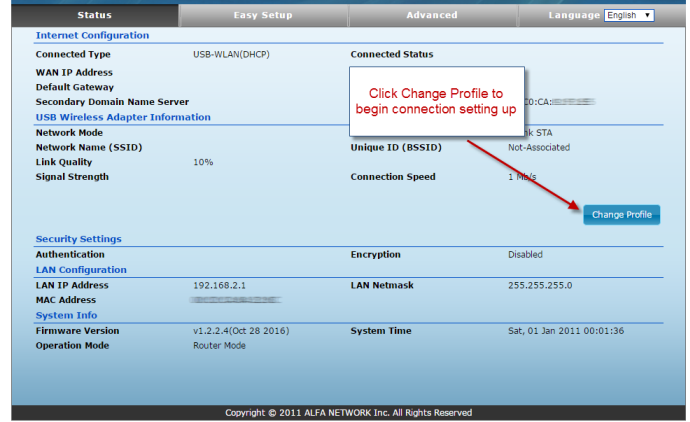The width and height of the screenshot is (690, 422).
Task: Select the USB Wireless Adapter Information heading
Action: (123, 117)
